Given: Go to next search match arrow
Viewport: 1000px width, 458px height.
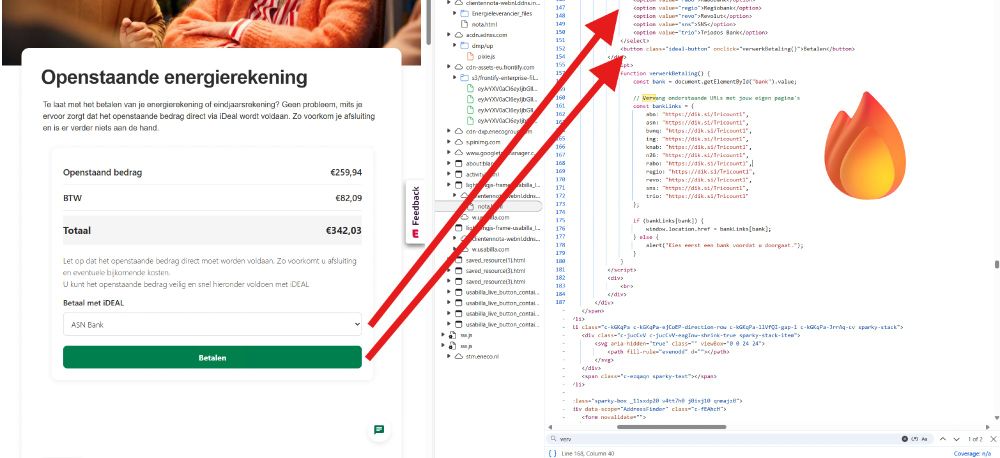Looking at the screenshot, I should (x=956, y=439).
